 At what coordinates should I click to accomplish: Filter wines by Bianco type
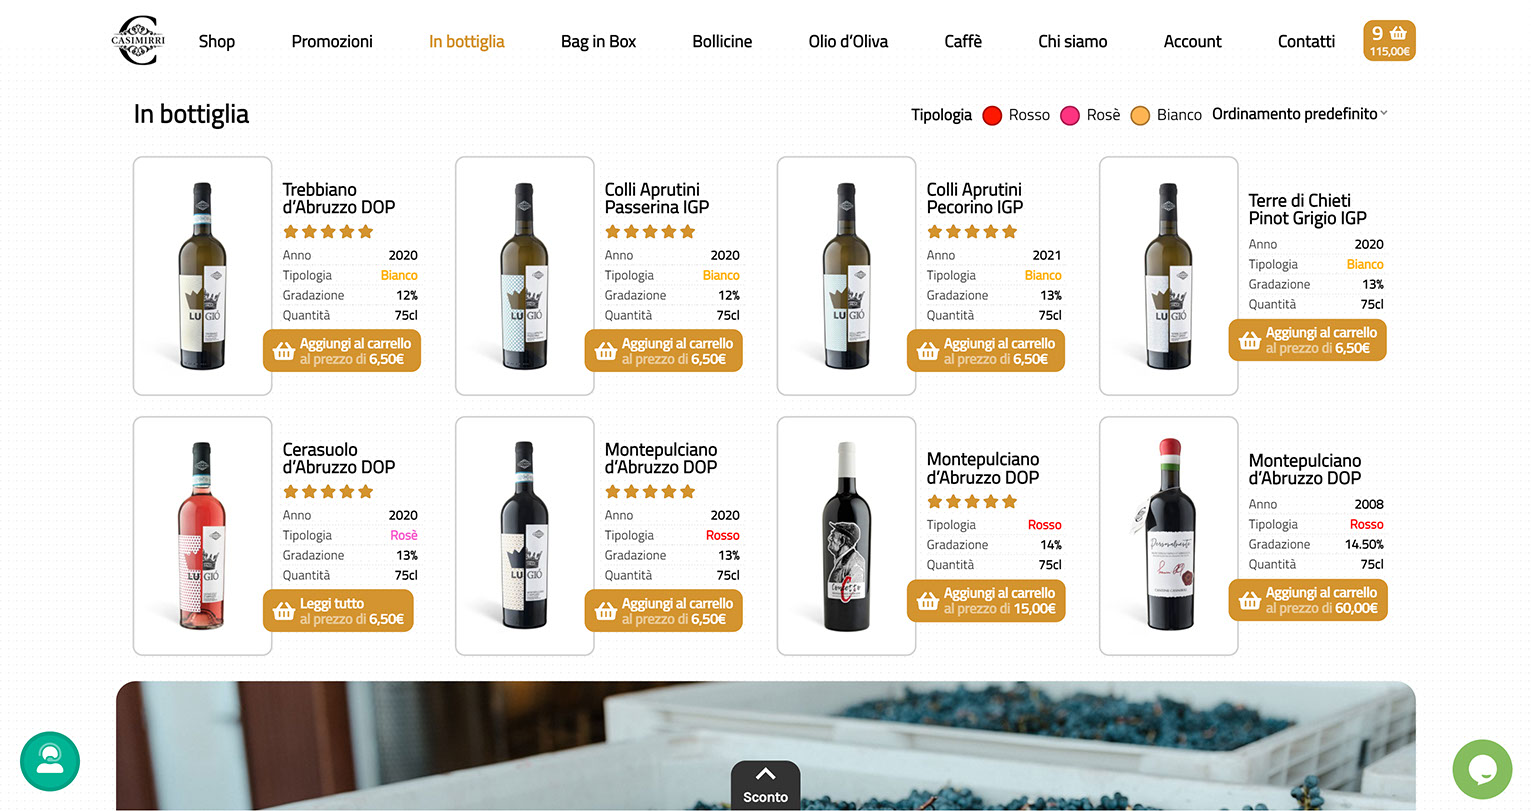click(x=1166, y=115)
